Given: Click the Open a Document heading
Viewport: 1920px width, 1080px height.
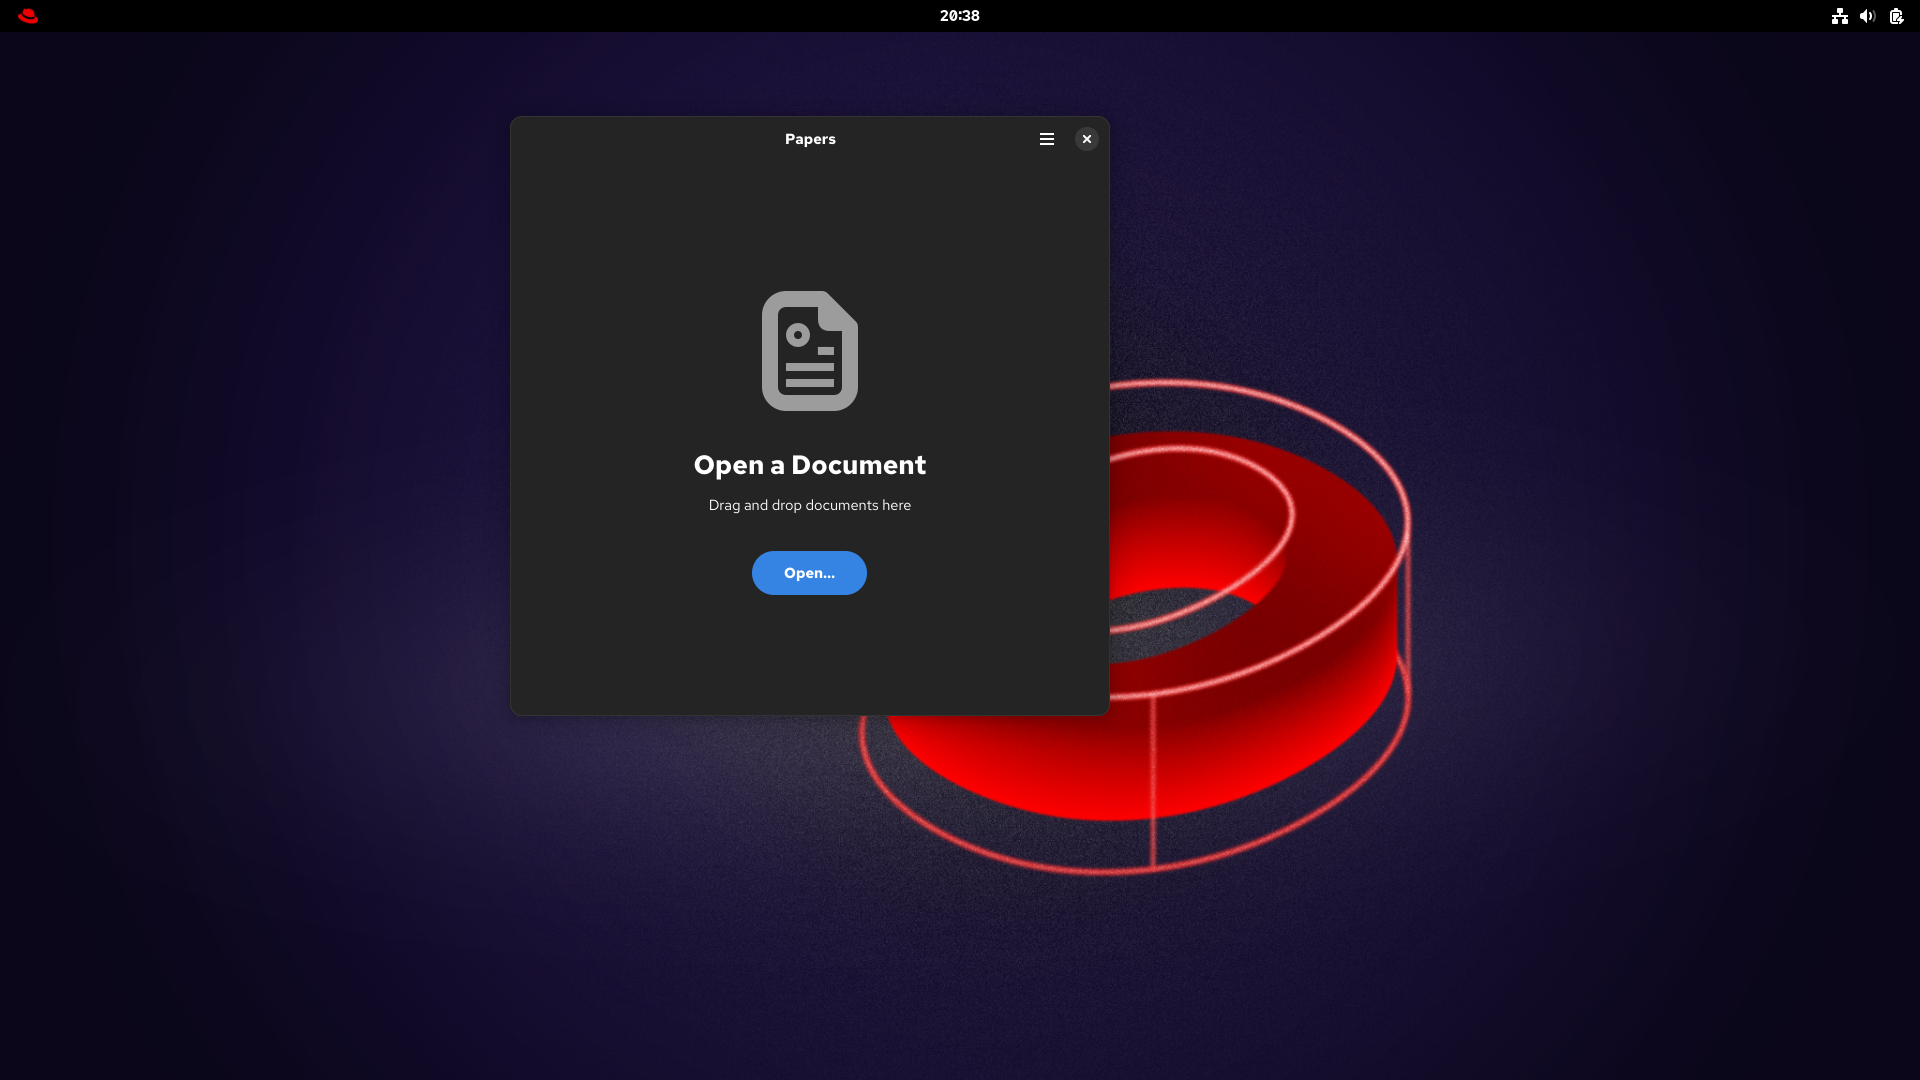Looking at the screenshot, I should tap(810, 465).
